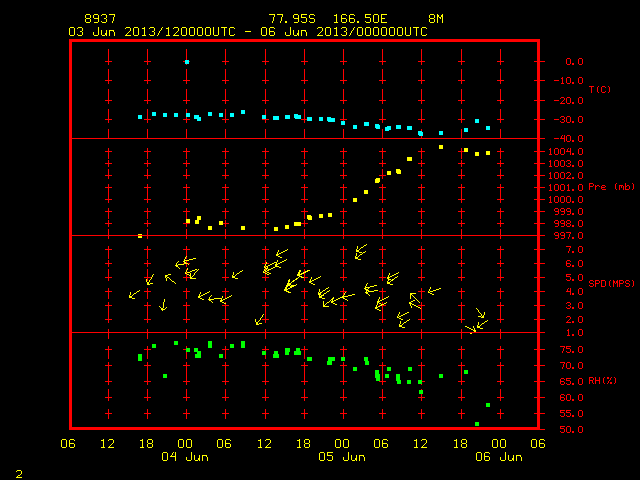
Task: Click the date range title text
Action: [248, 32]
